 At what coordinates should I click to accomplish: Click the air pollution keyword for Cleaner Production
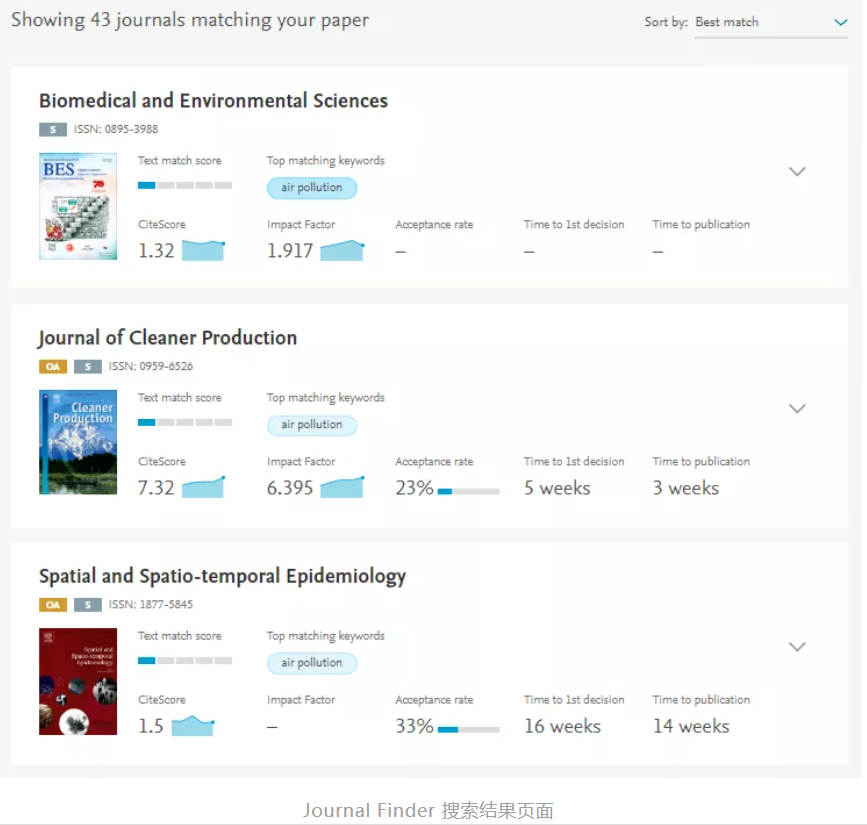(x=312, y=425)
